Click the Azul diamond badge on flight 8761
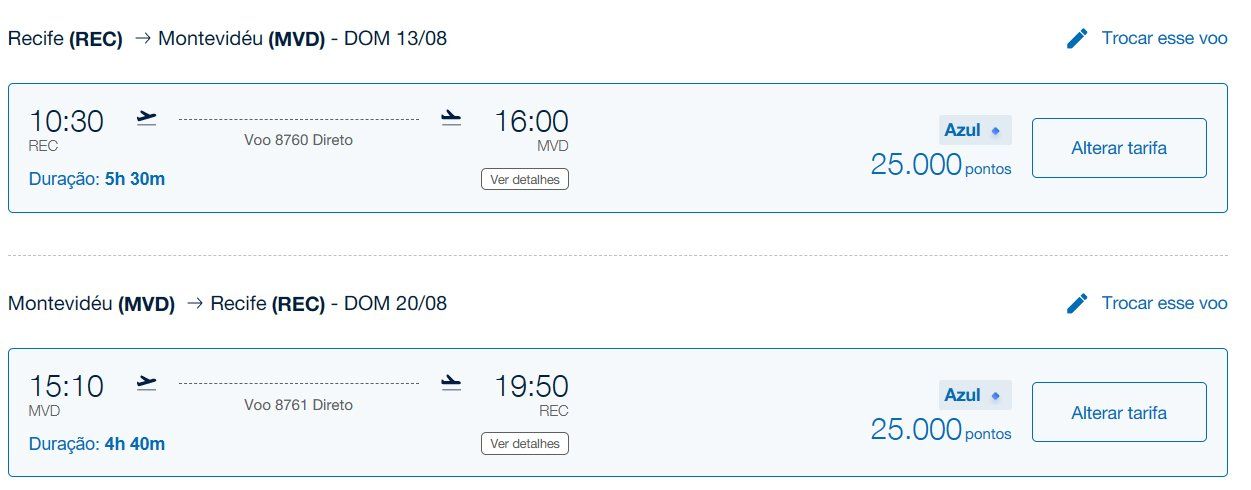The image size is (1251, 490). tap(975, 395)
